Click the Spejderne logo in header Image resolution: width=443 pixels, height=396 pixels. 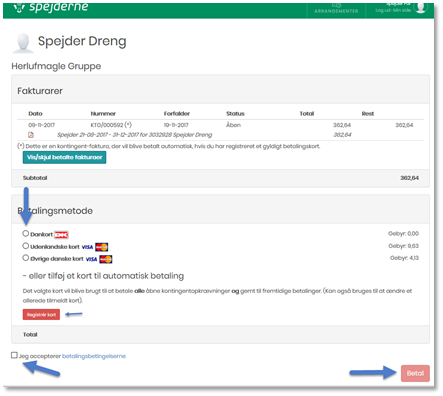(51, 7)
